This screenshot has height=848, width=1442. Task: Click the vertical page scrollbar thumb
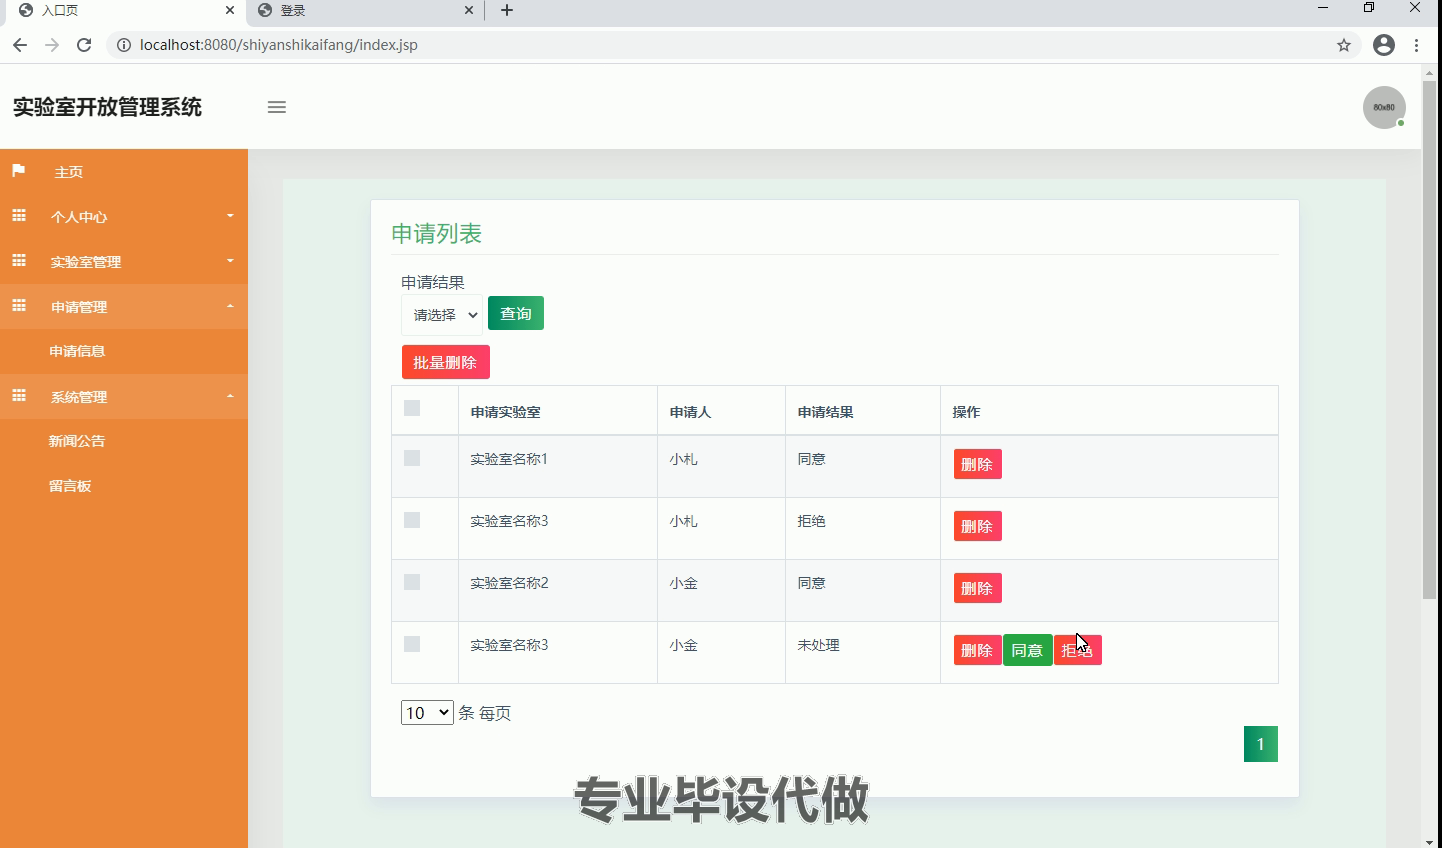click(x=1429, y=340)
